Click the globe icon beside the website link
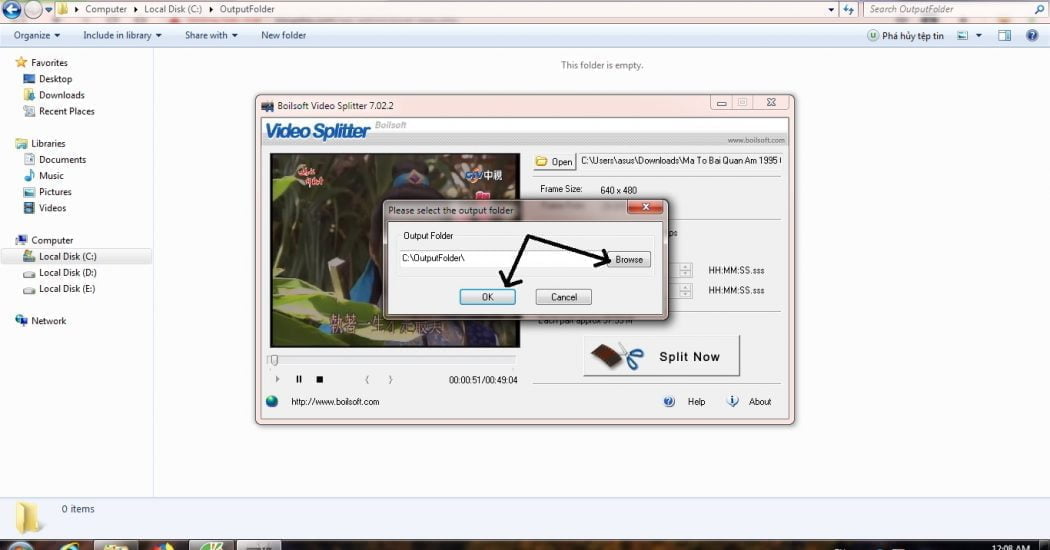 coord(272,401)
